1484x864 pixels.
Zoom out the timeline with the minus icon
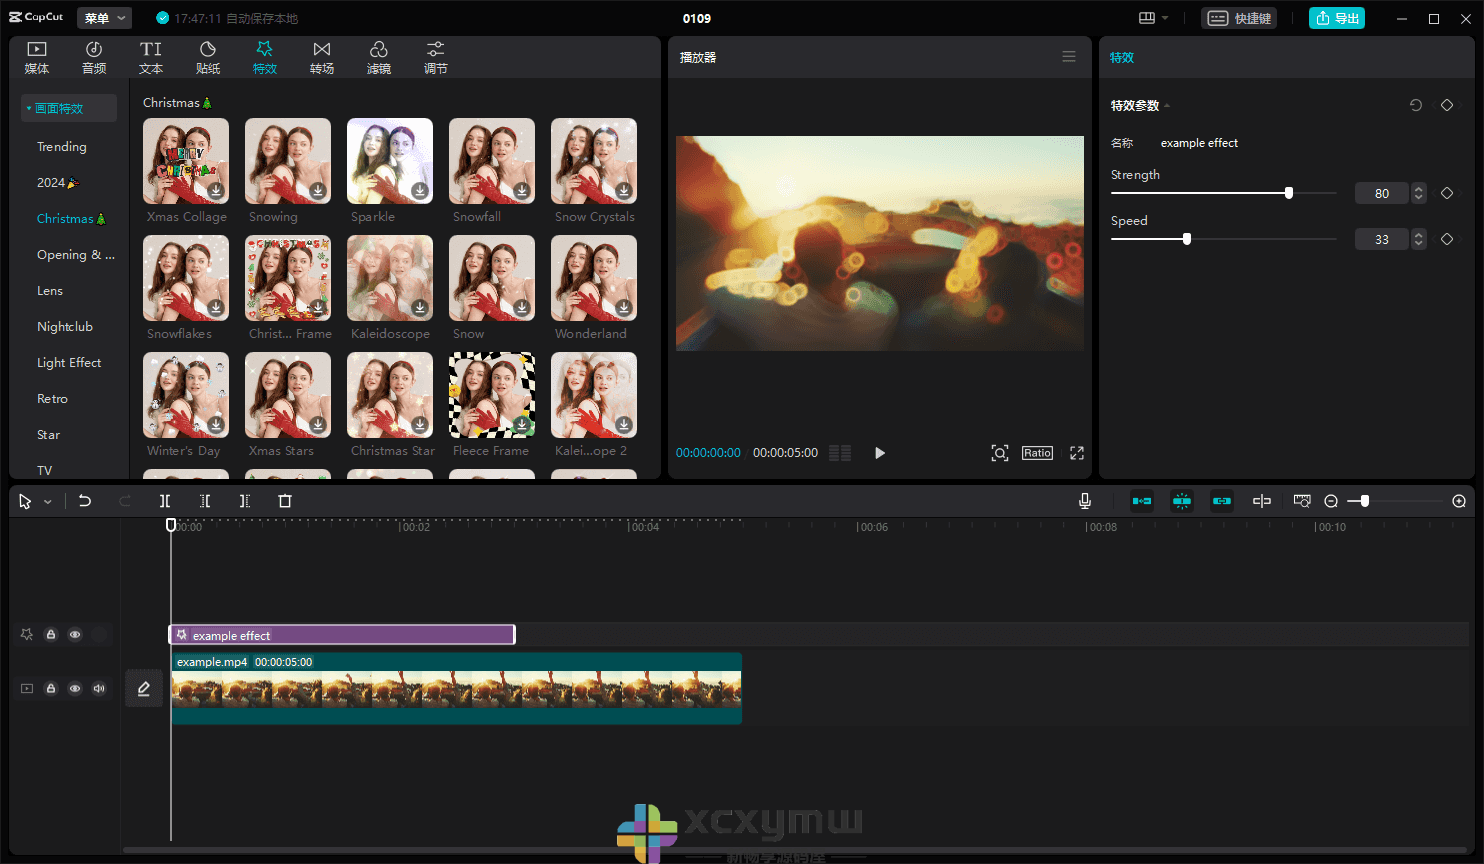[1331, 501]
